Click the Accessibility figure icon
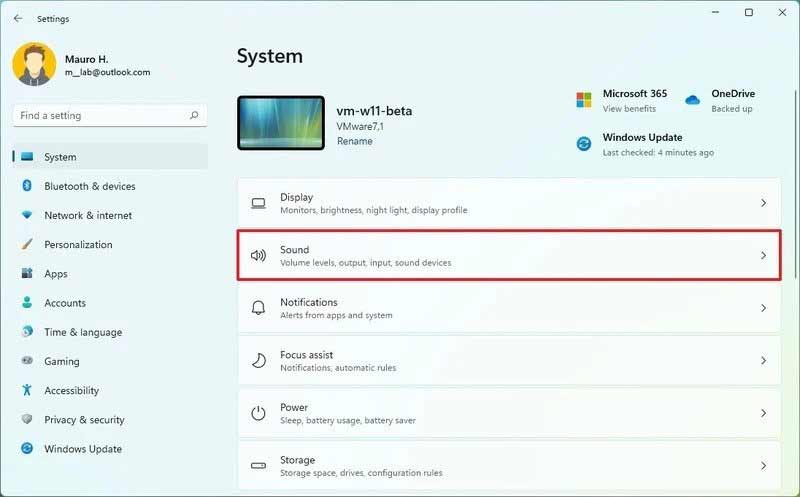 point(27,390)
